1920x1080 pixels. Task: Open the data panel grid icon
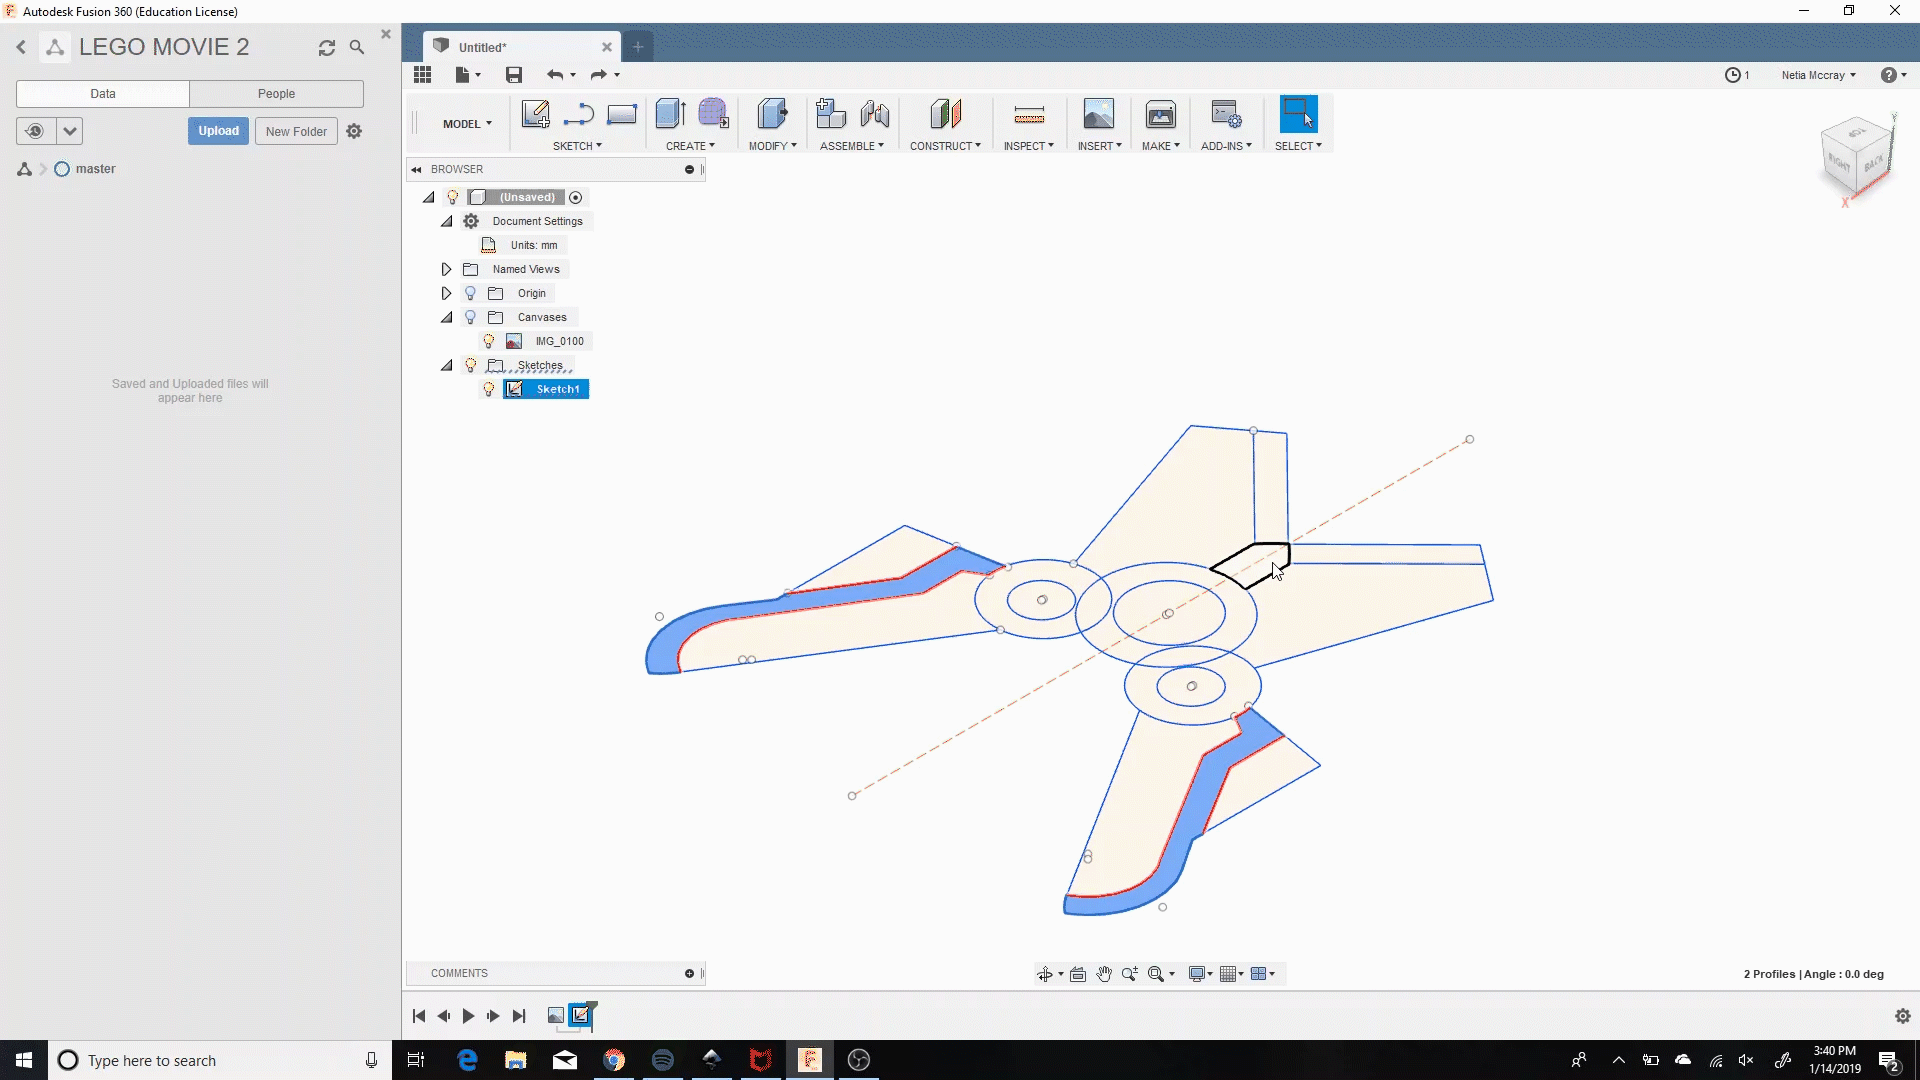pyautogui.click(x=422, y=75)
